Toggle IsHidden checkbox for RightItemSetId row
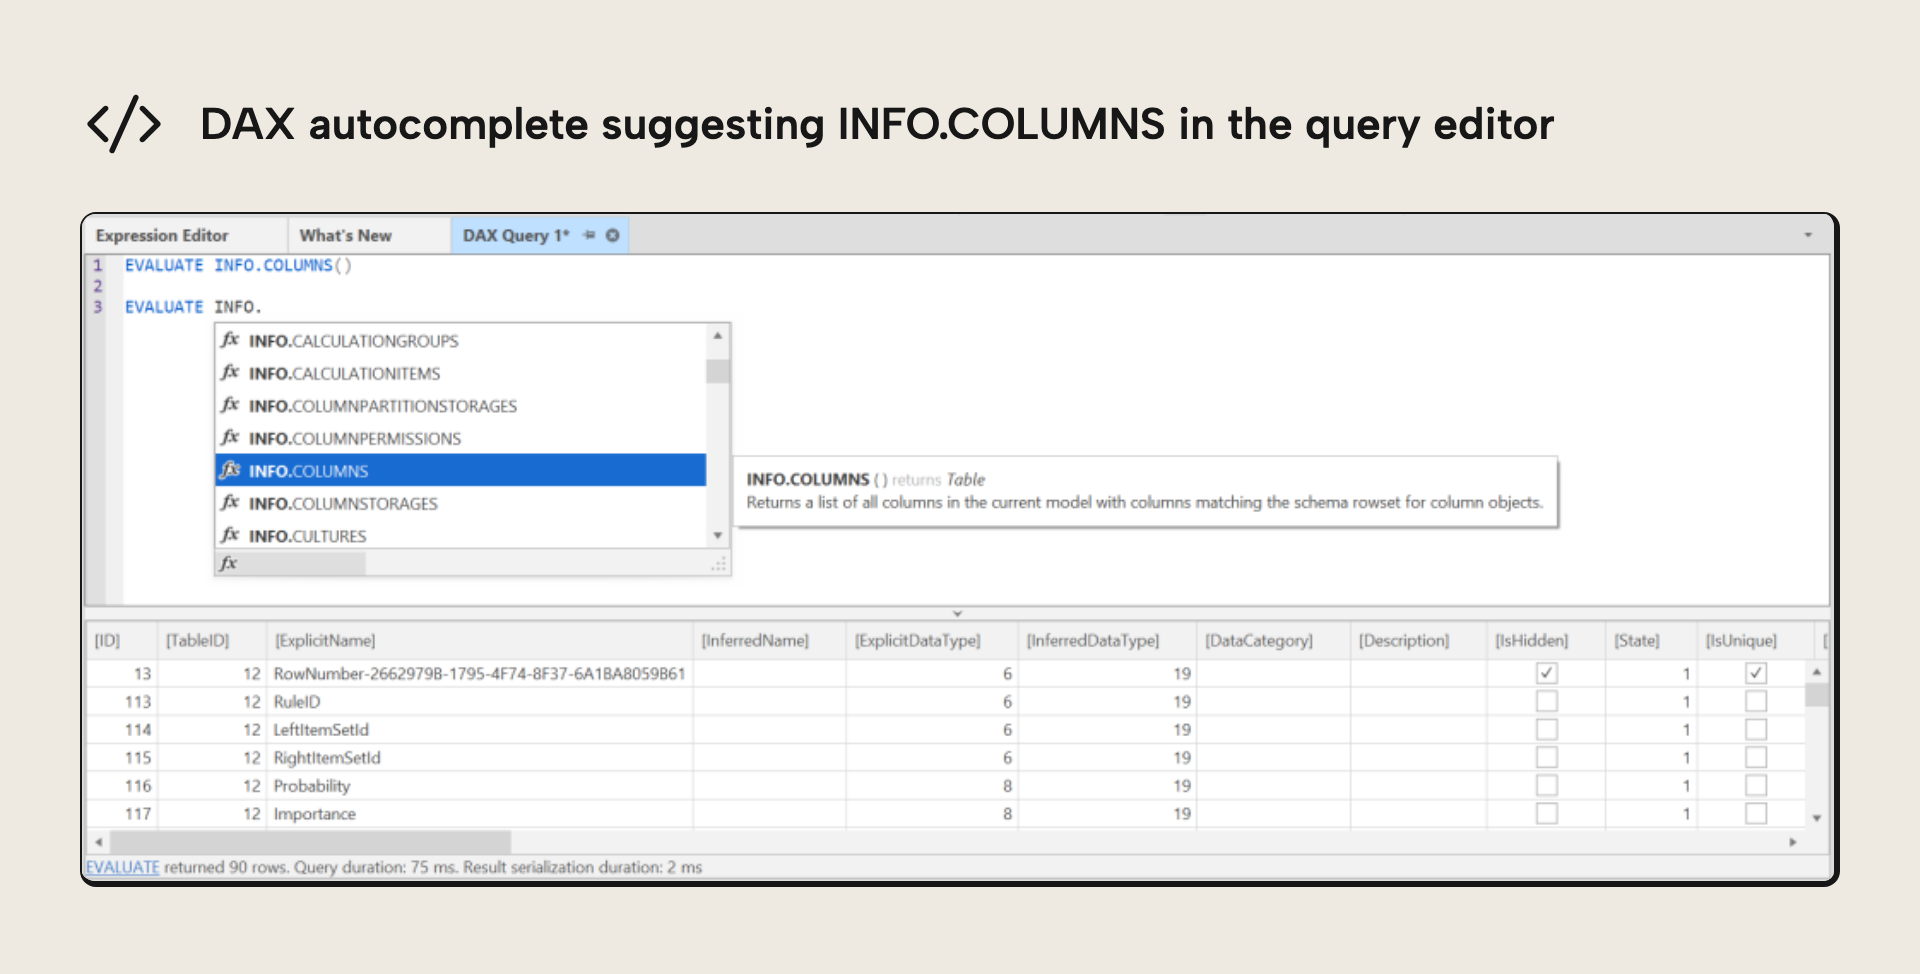This screenshot has height=974, width=1920. (1547, 757)
